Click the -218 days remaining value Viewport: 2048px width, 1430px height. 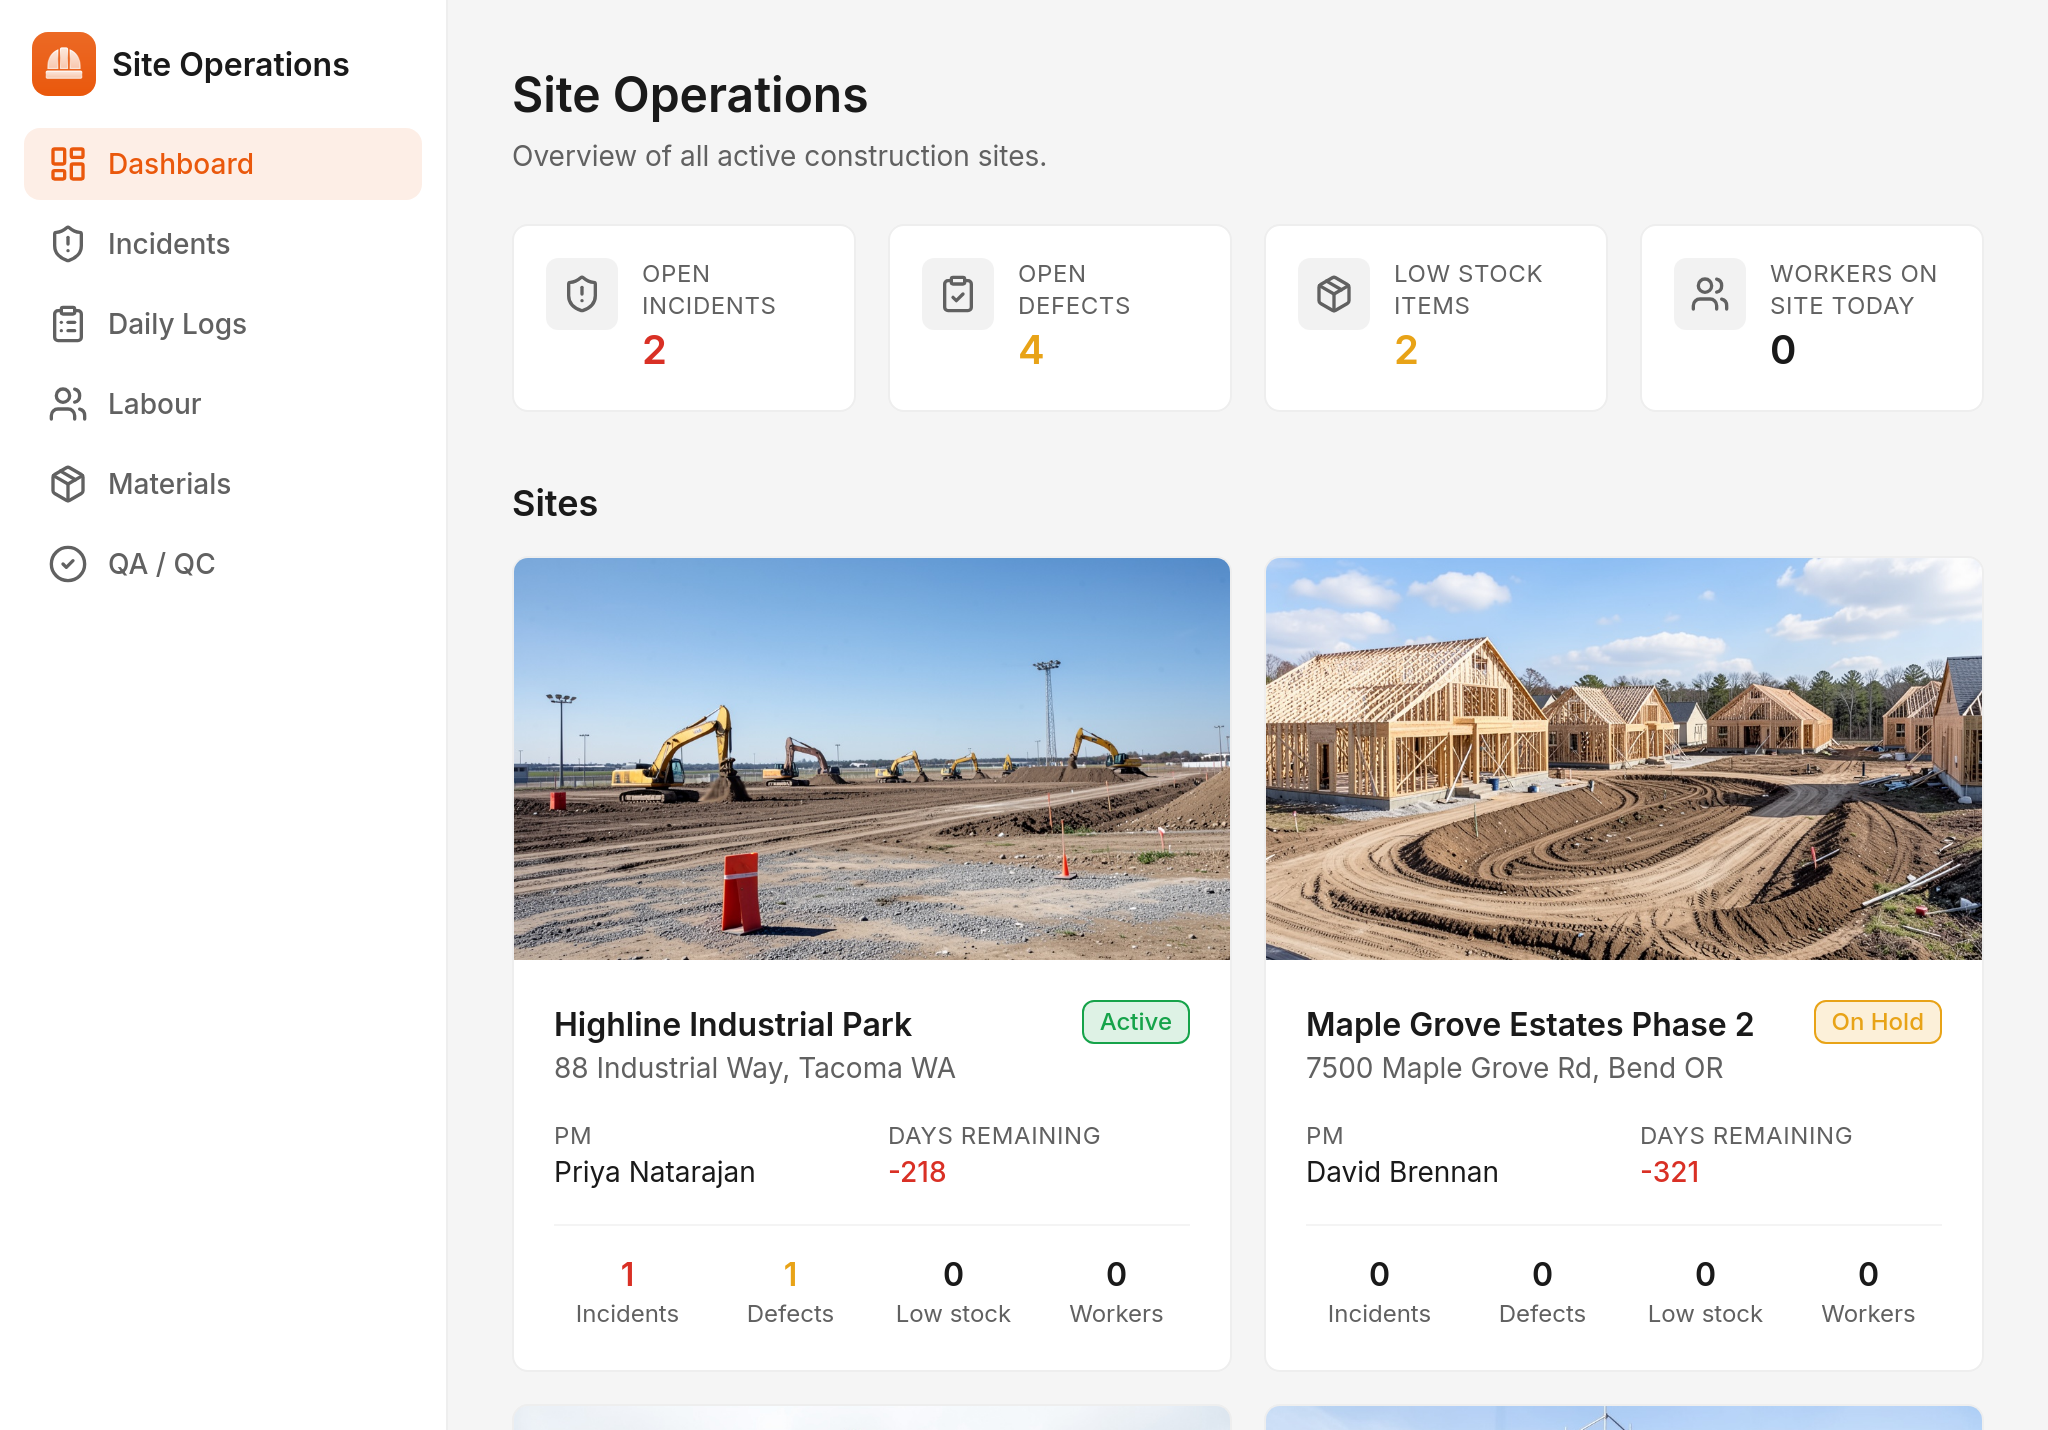[917, 1172]
